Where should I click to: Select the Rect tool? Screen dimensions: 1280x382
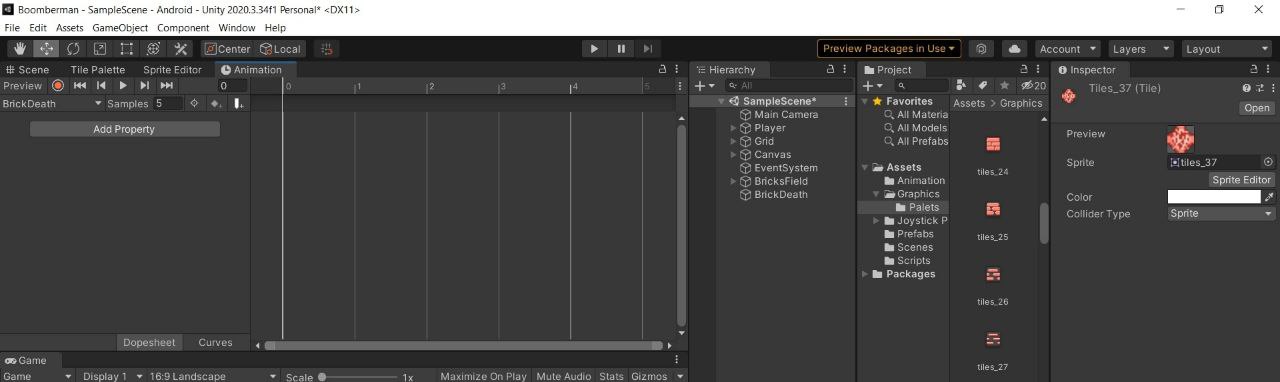pos(127,49)
